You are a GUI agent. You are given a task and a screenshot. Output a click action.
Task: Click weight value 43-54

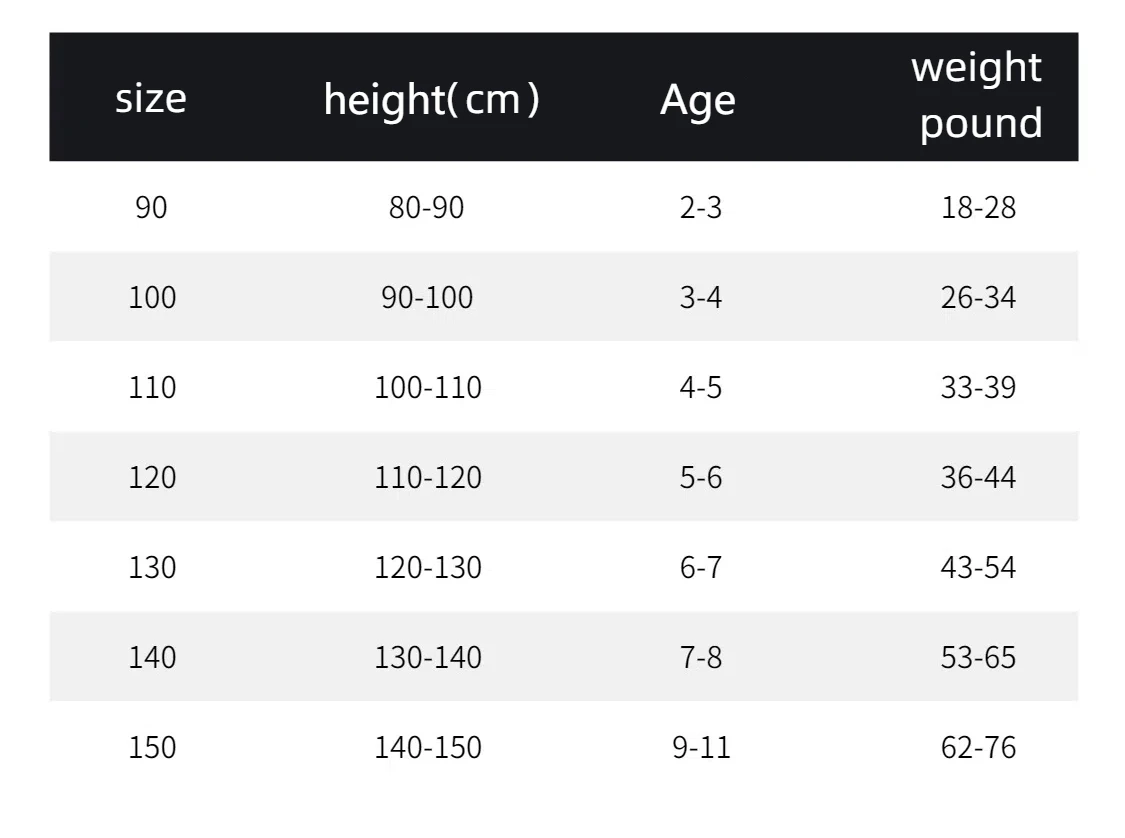(979, 568)
